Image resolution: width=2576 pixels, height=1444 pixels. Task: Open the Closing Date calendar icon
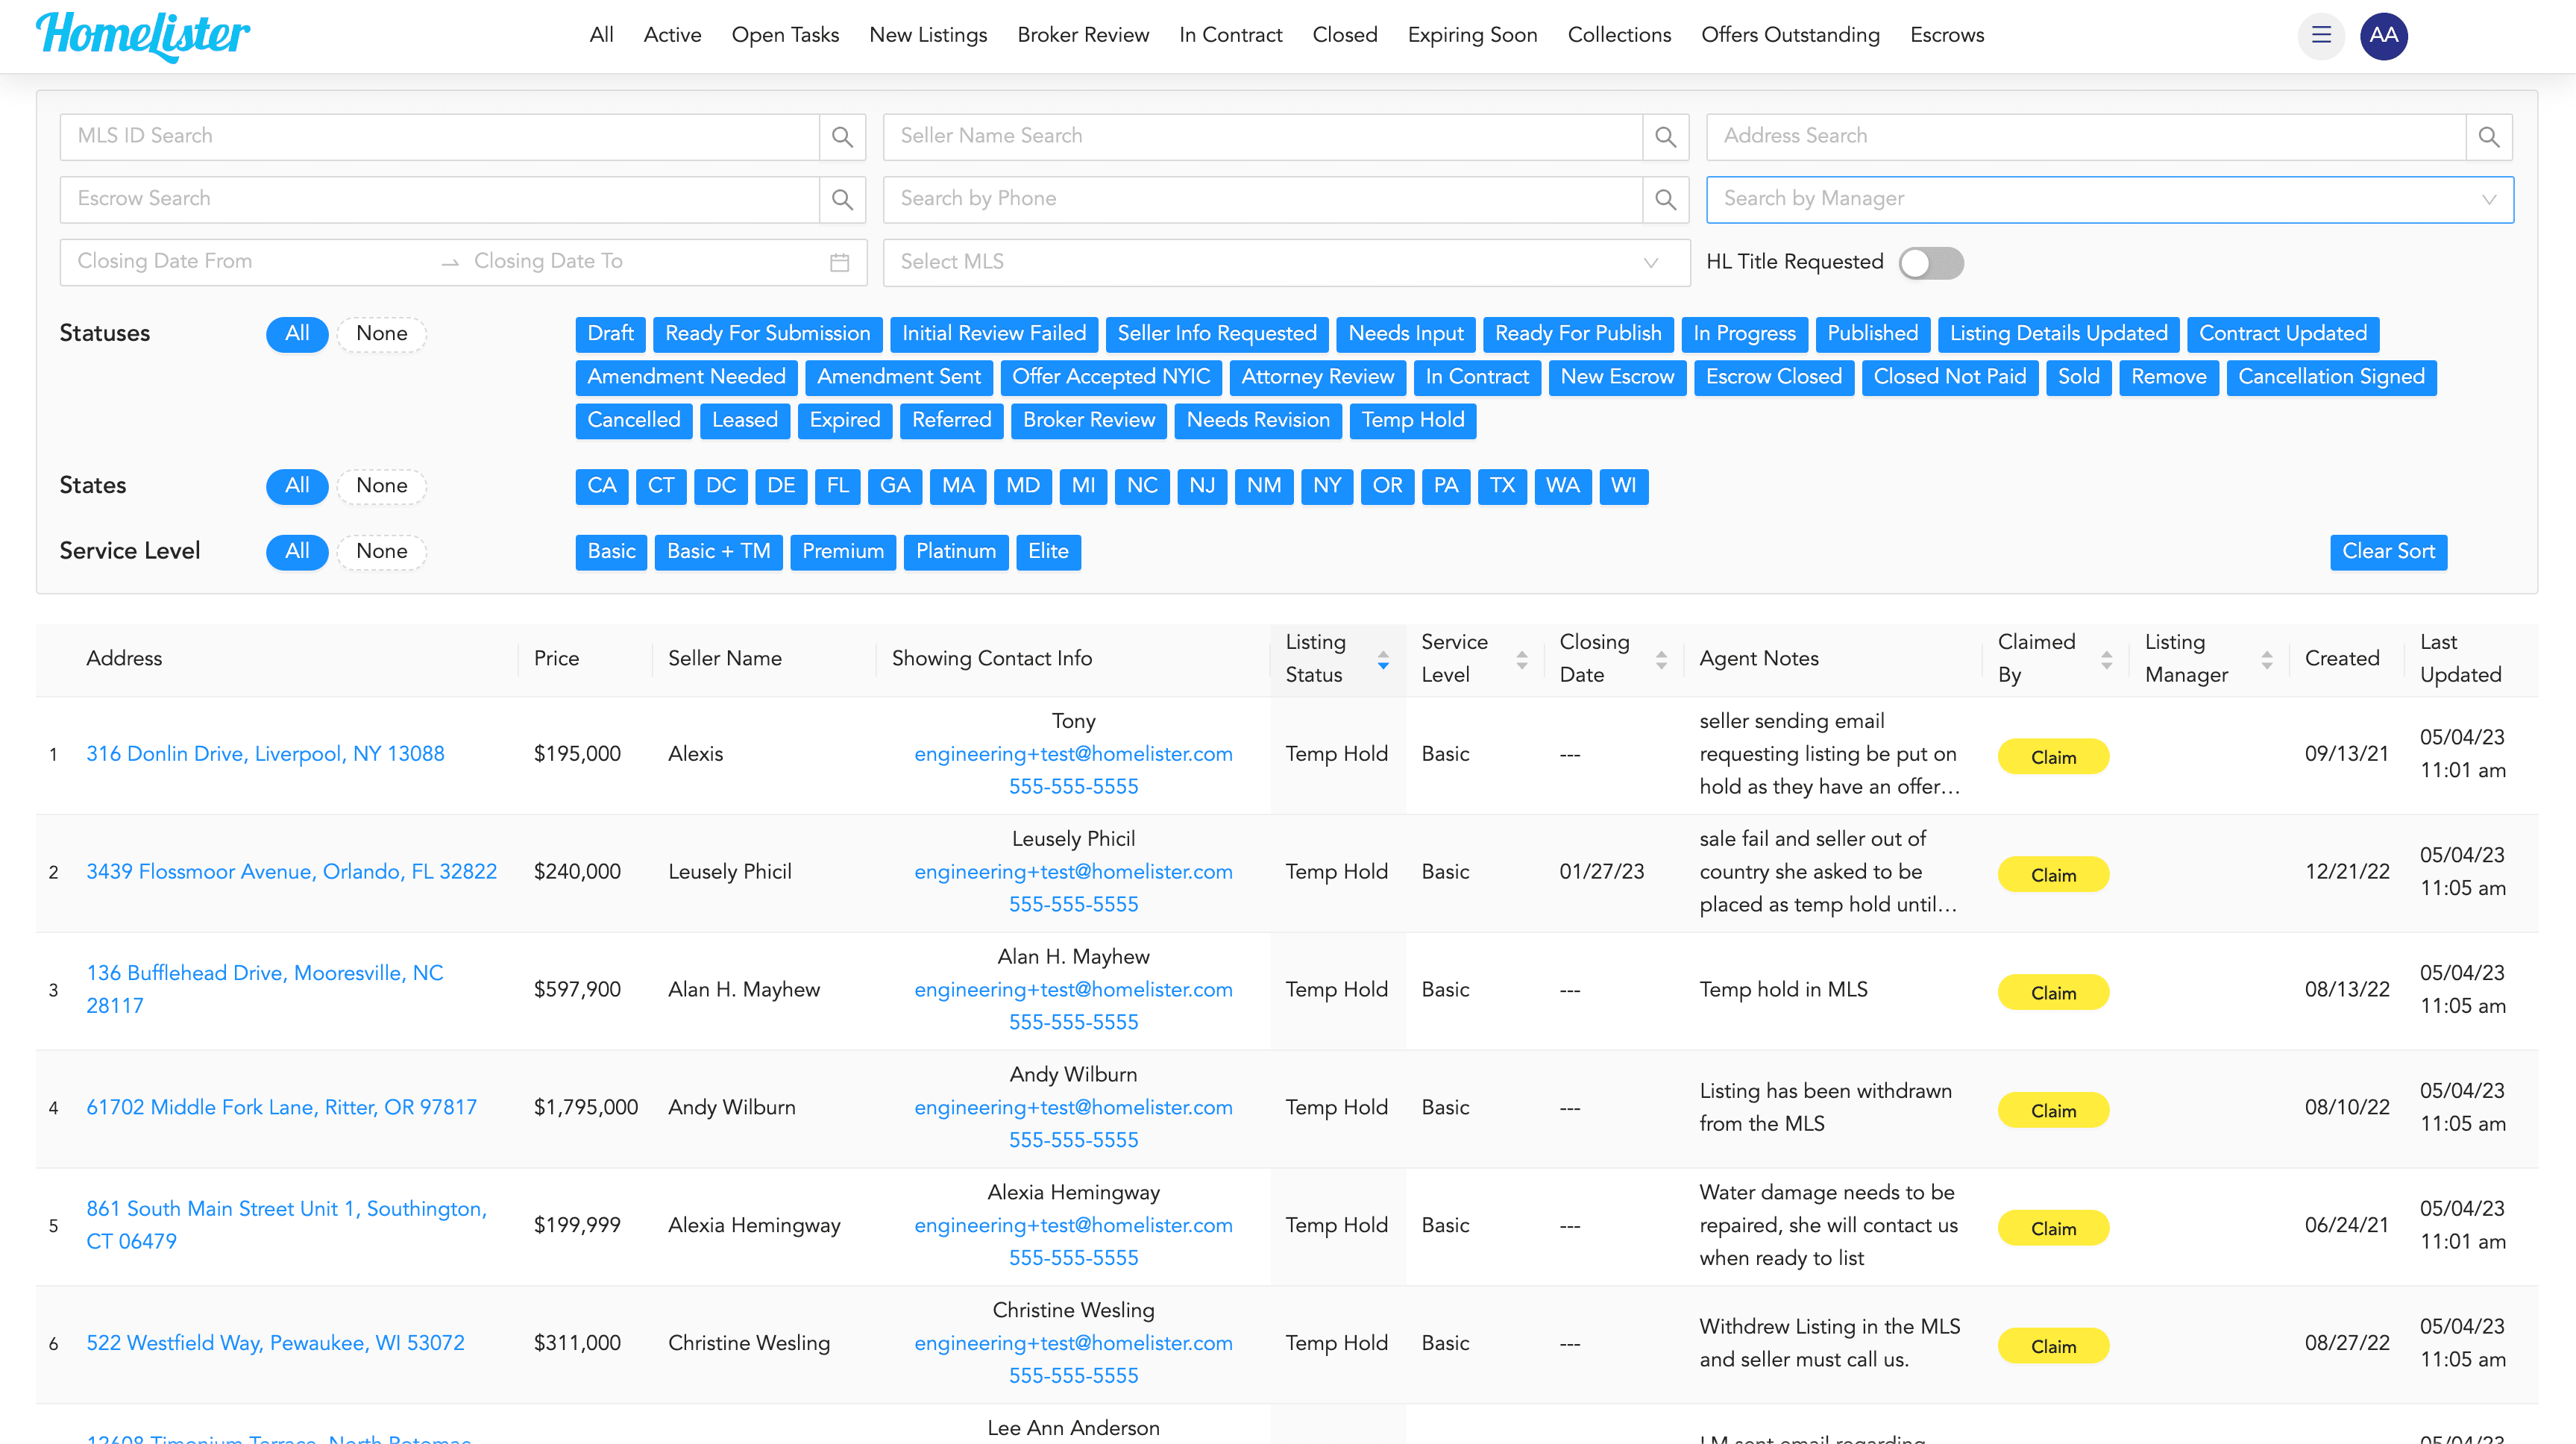point(839,262)
